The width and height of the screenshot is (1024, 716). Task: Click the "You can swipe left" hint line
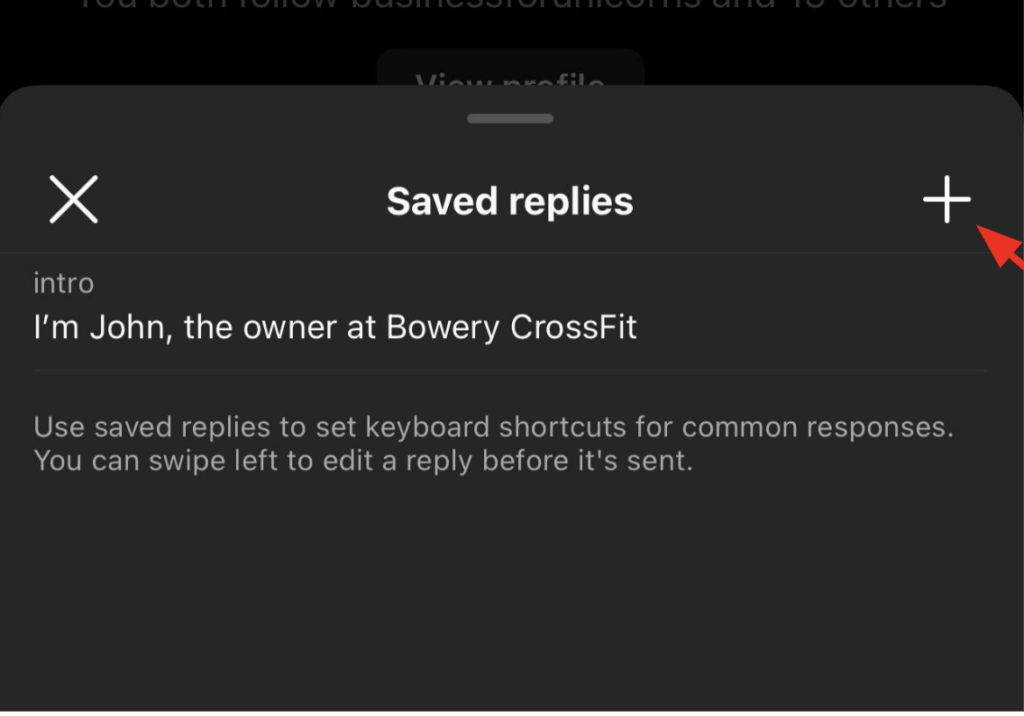(x=363, y=462)
